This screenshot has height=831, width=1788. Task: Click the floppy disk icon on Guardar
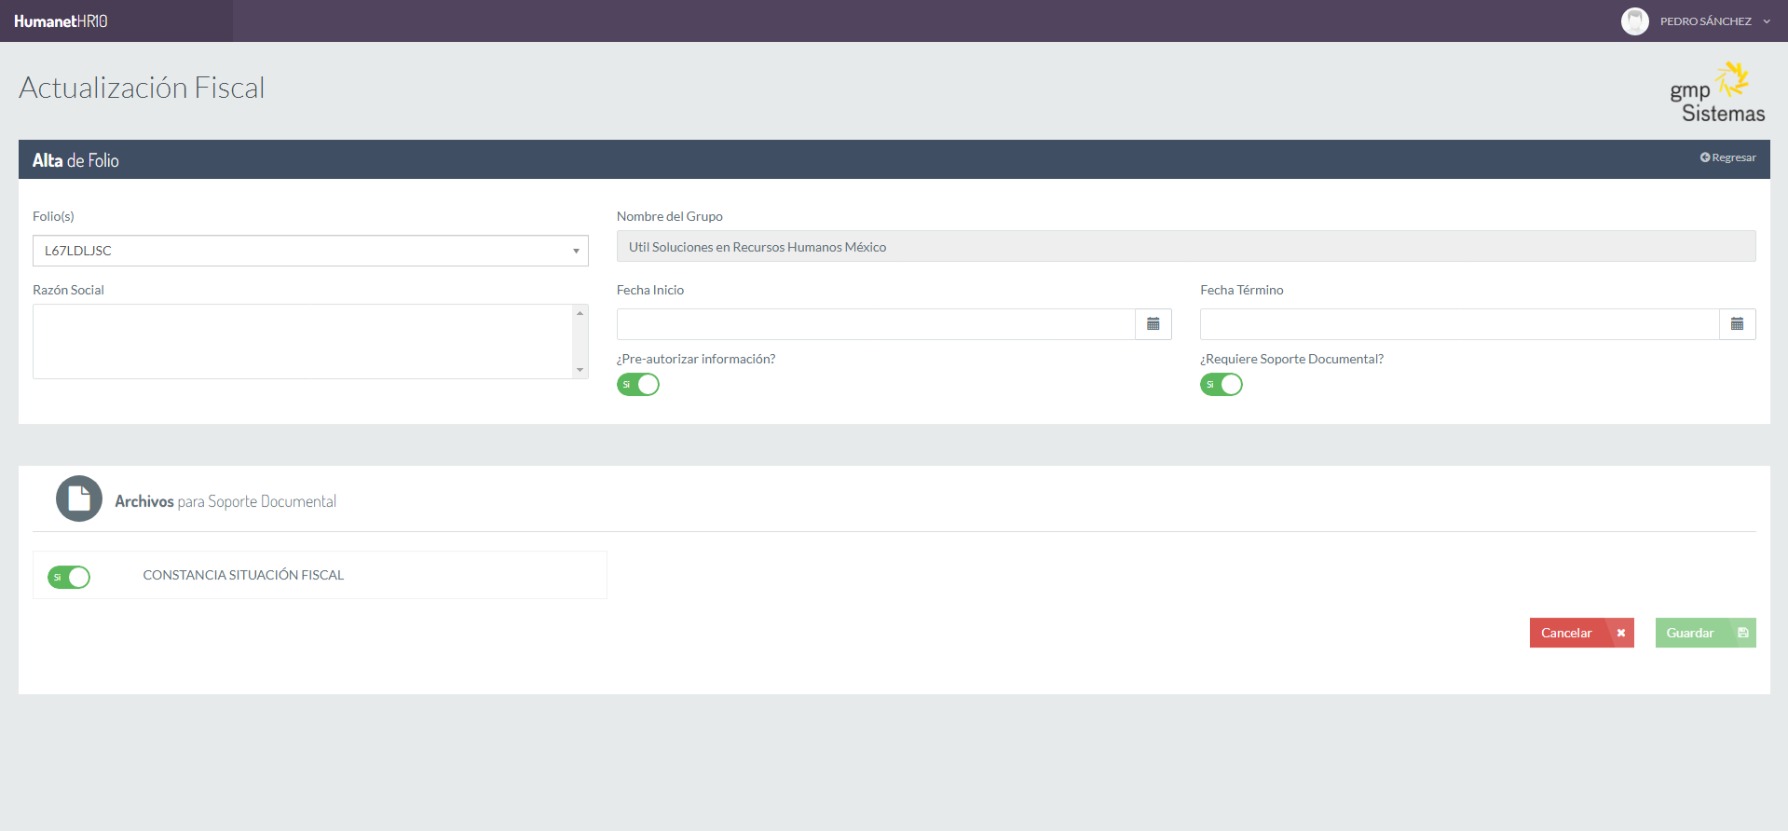1743,633
